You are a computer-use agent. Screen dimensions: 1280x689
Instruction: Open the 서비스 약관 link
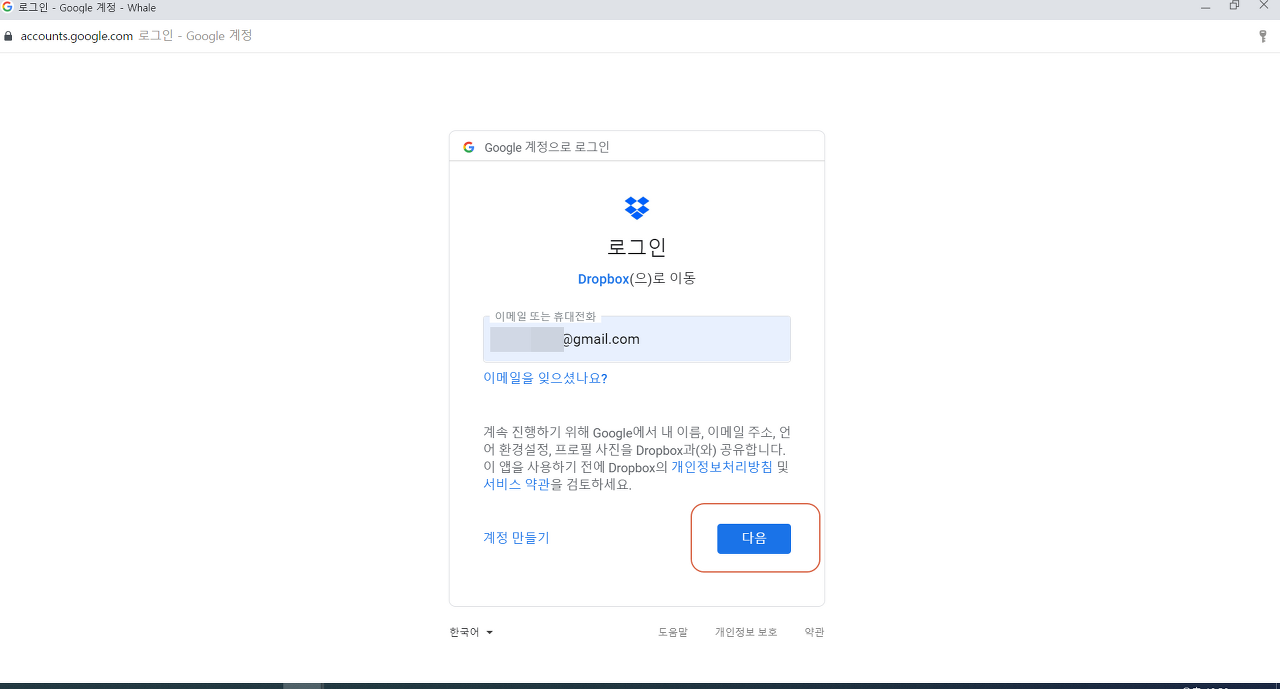[x=516, y=484]
